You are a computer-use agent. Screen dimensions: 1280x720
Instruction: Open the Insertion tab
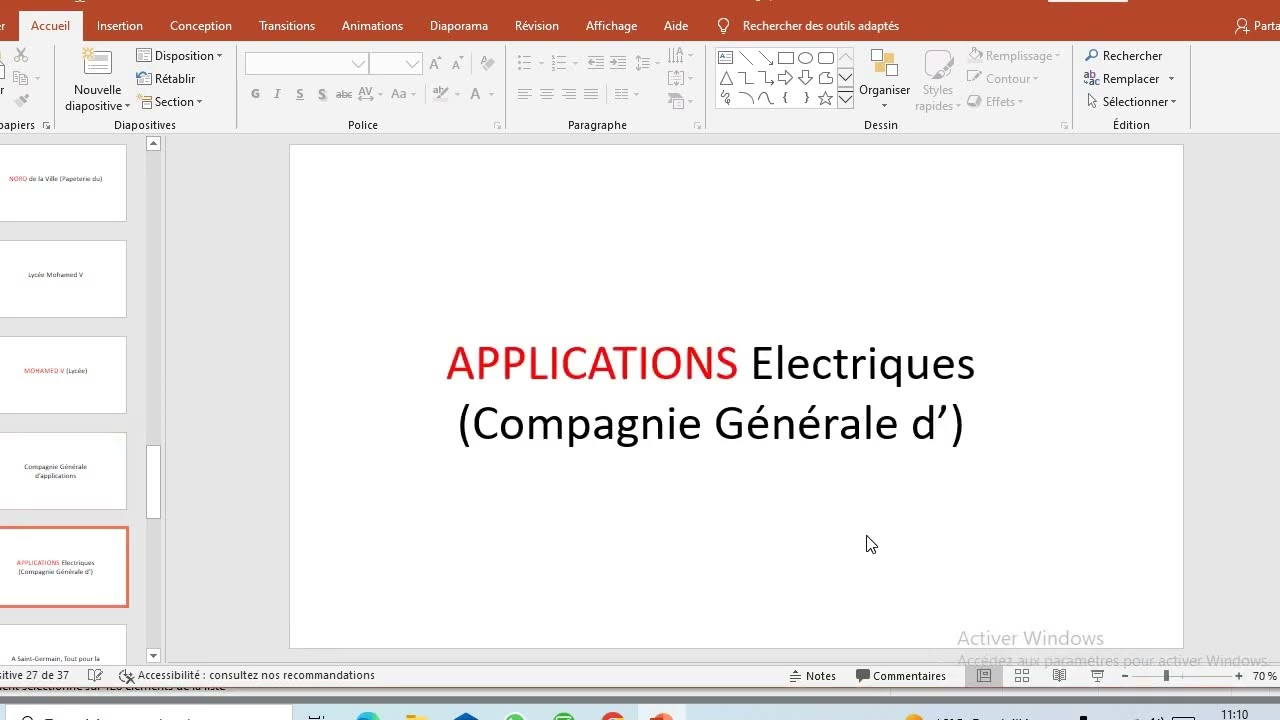point(120,26)
